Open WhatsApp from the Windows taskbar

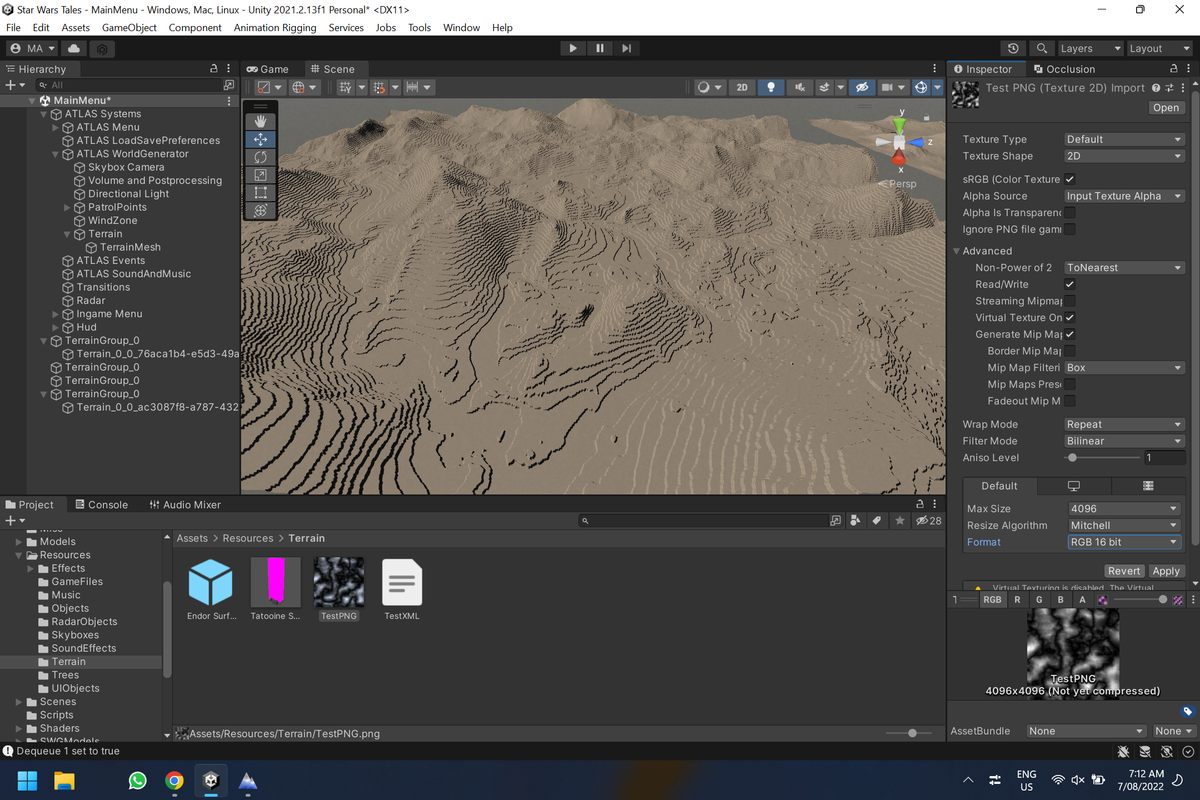click(137, 781)
